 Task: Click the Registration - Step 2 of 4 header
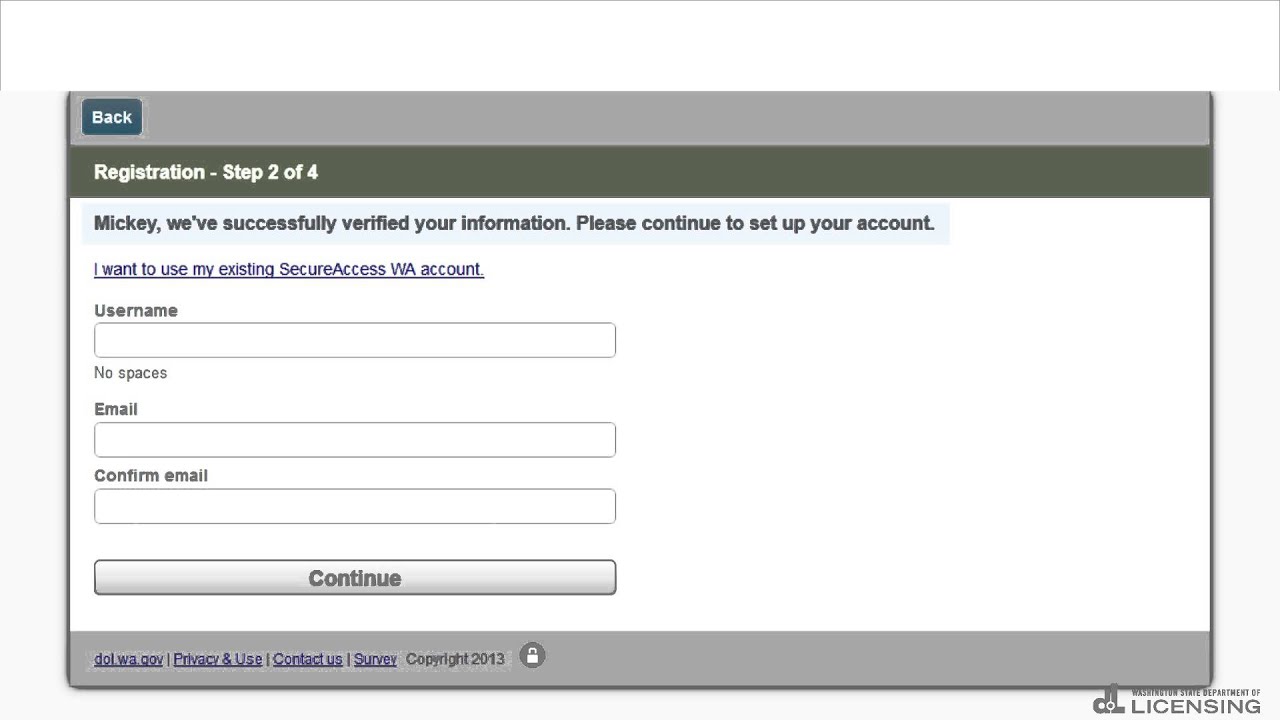tap(206, 172)
